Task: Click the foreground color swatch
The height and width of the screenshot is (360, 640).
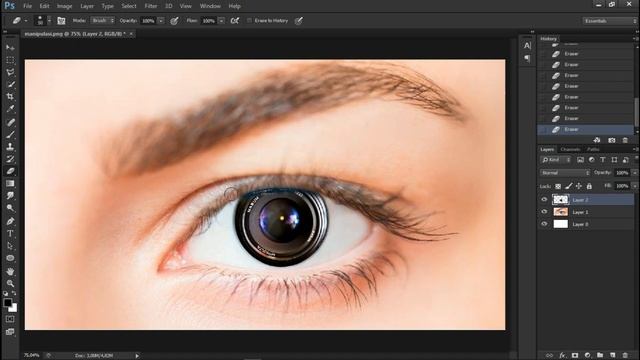Action: [8, 302]
